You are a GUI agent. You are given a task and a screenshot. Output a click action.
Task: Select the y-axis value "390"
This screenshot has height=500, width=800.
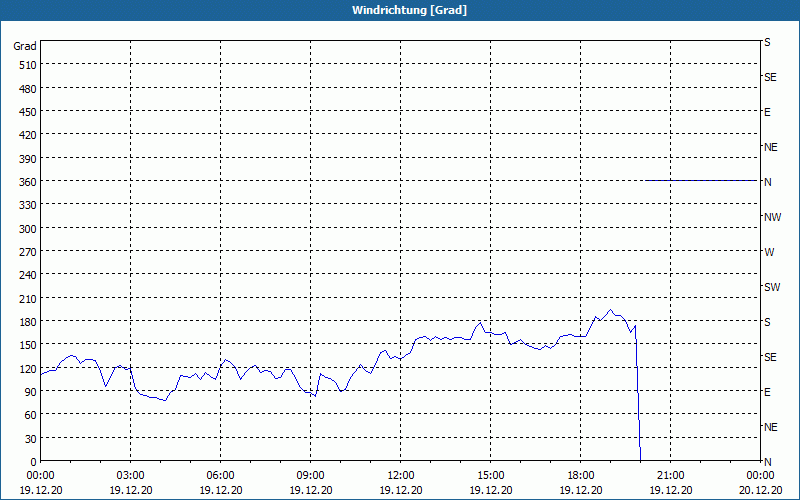click(28, 159)
